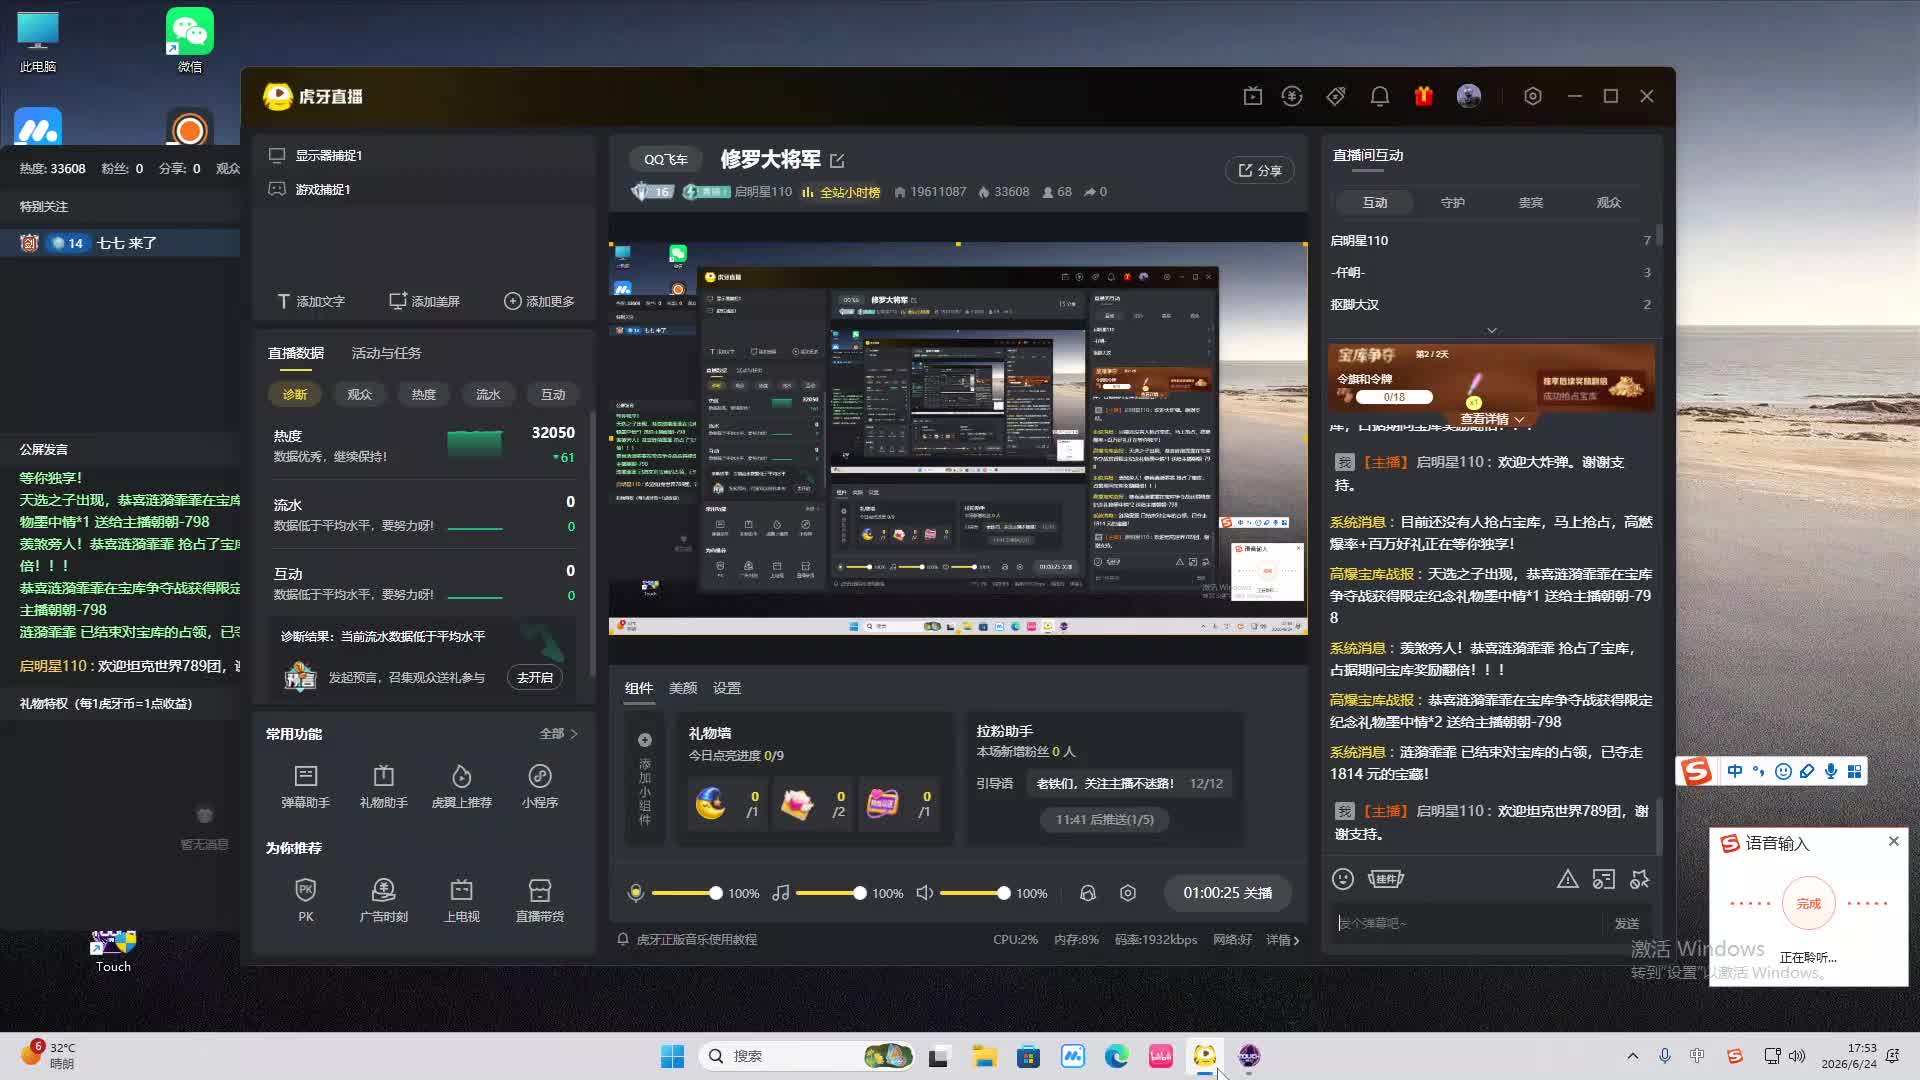
Task: Select the 设置 tab below preview
Action: 727,688
